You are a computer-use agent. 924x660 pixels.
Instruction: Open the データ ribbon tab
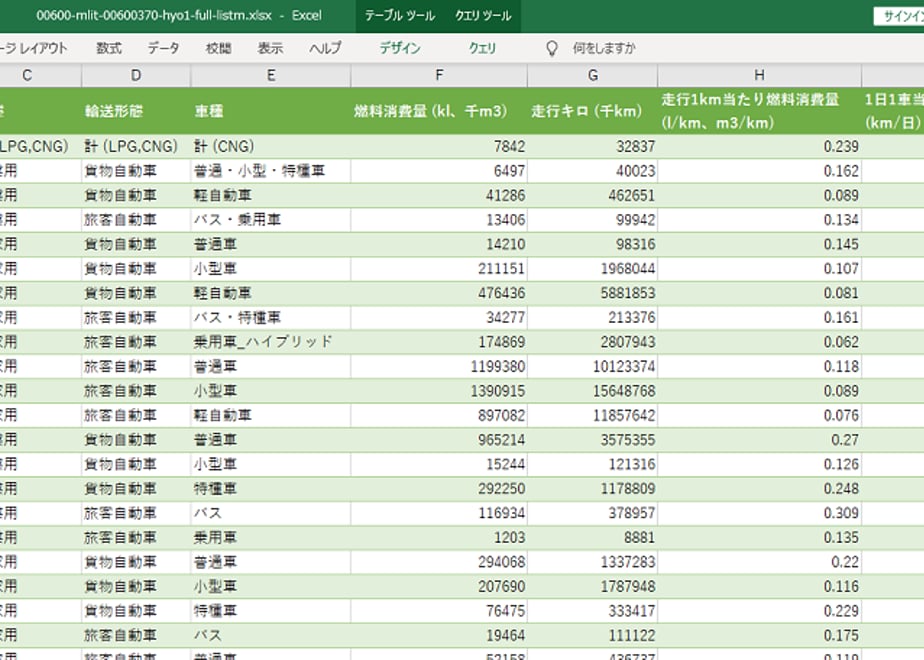(x=163, y=48)
